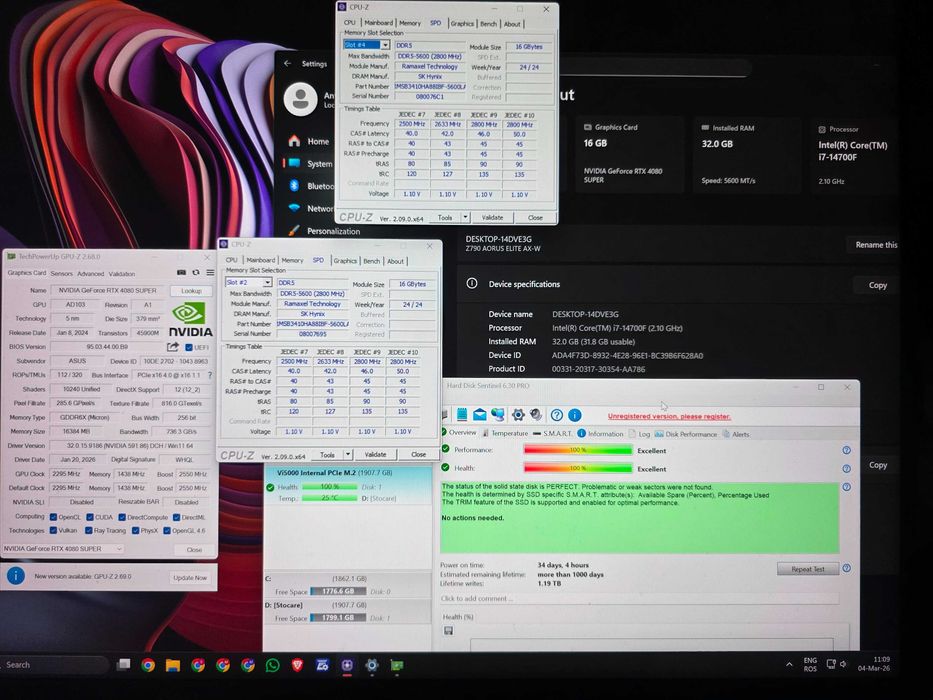Click Repeat Test in Hard Disk Sentinel
The image size is (933, 700).
pyautogui.click(x=808, y=569)
